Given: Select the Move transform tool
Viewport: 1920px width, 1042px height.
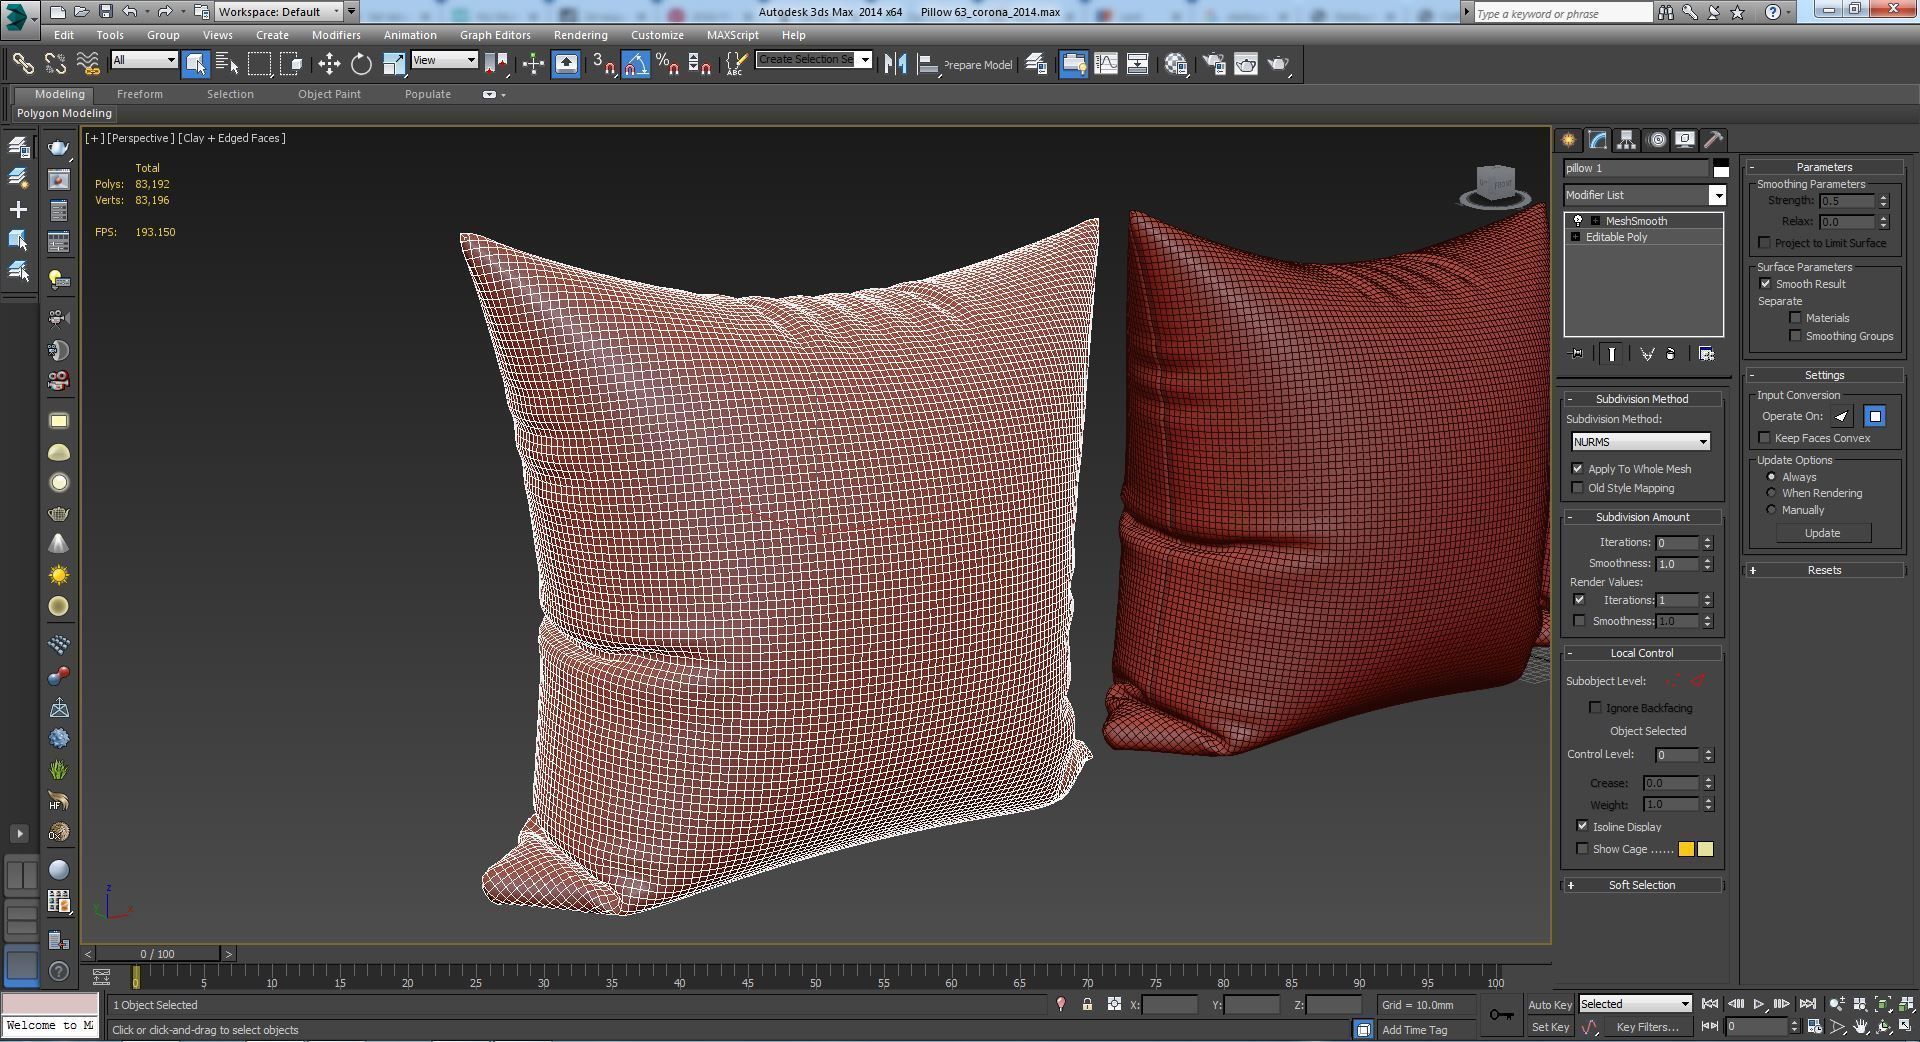Looking at the screenshot, I should click(x=329, y=64).
